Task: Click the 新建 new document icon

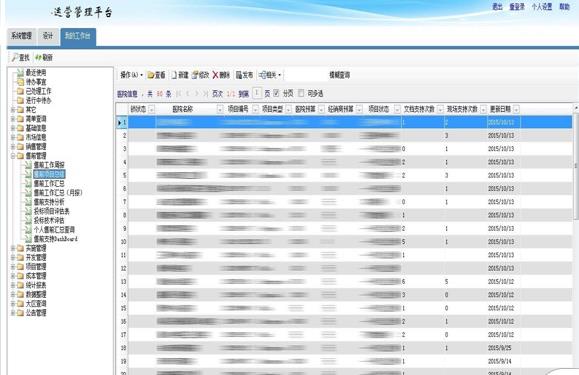Action: click(x=174, y=75)
